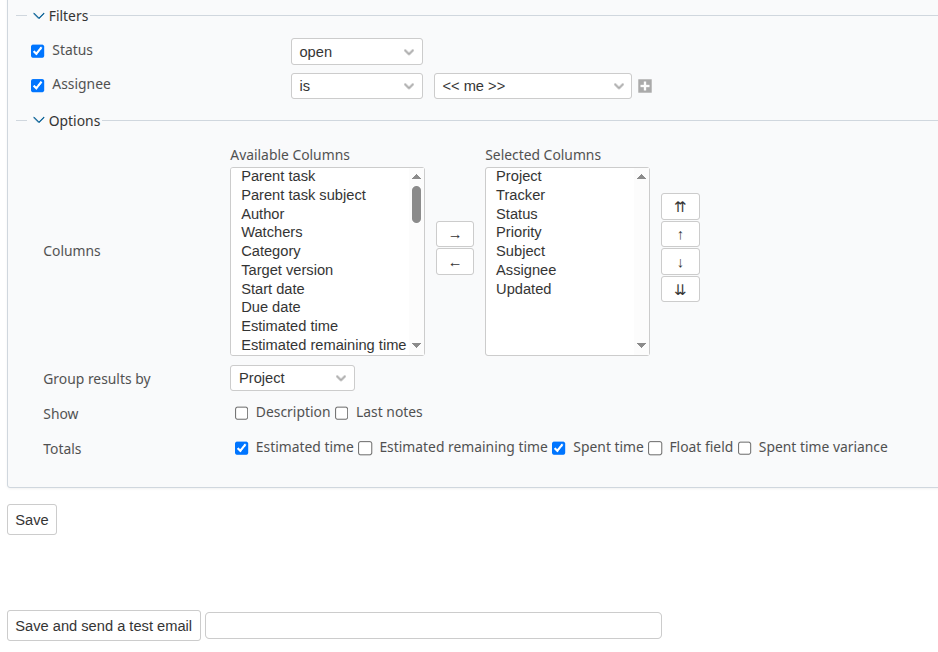
Task: Select Priority in Selected Columns list
Action: pyautogui.click(x=519, y=232)
